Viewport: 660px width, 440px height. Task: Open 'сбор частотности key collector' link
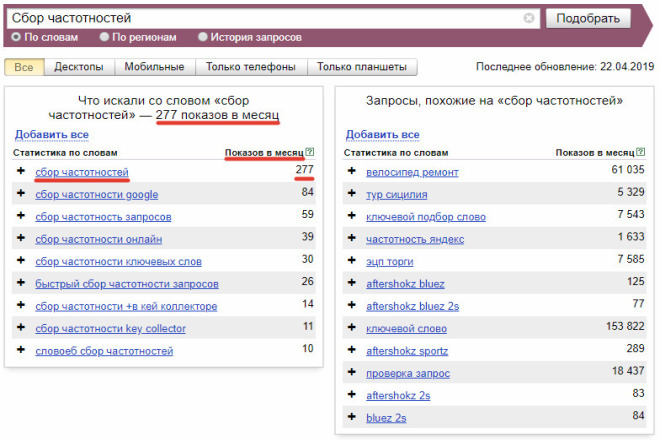click(x=110, y=329)
